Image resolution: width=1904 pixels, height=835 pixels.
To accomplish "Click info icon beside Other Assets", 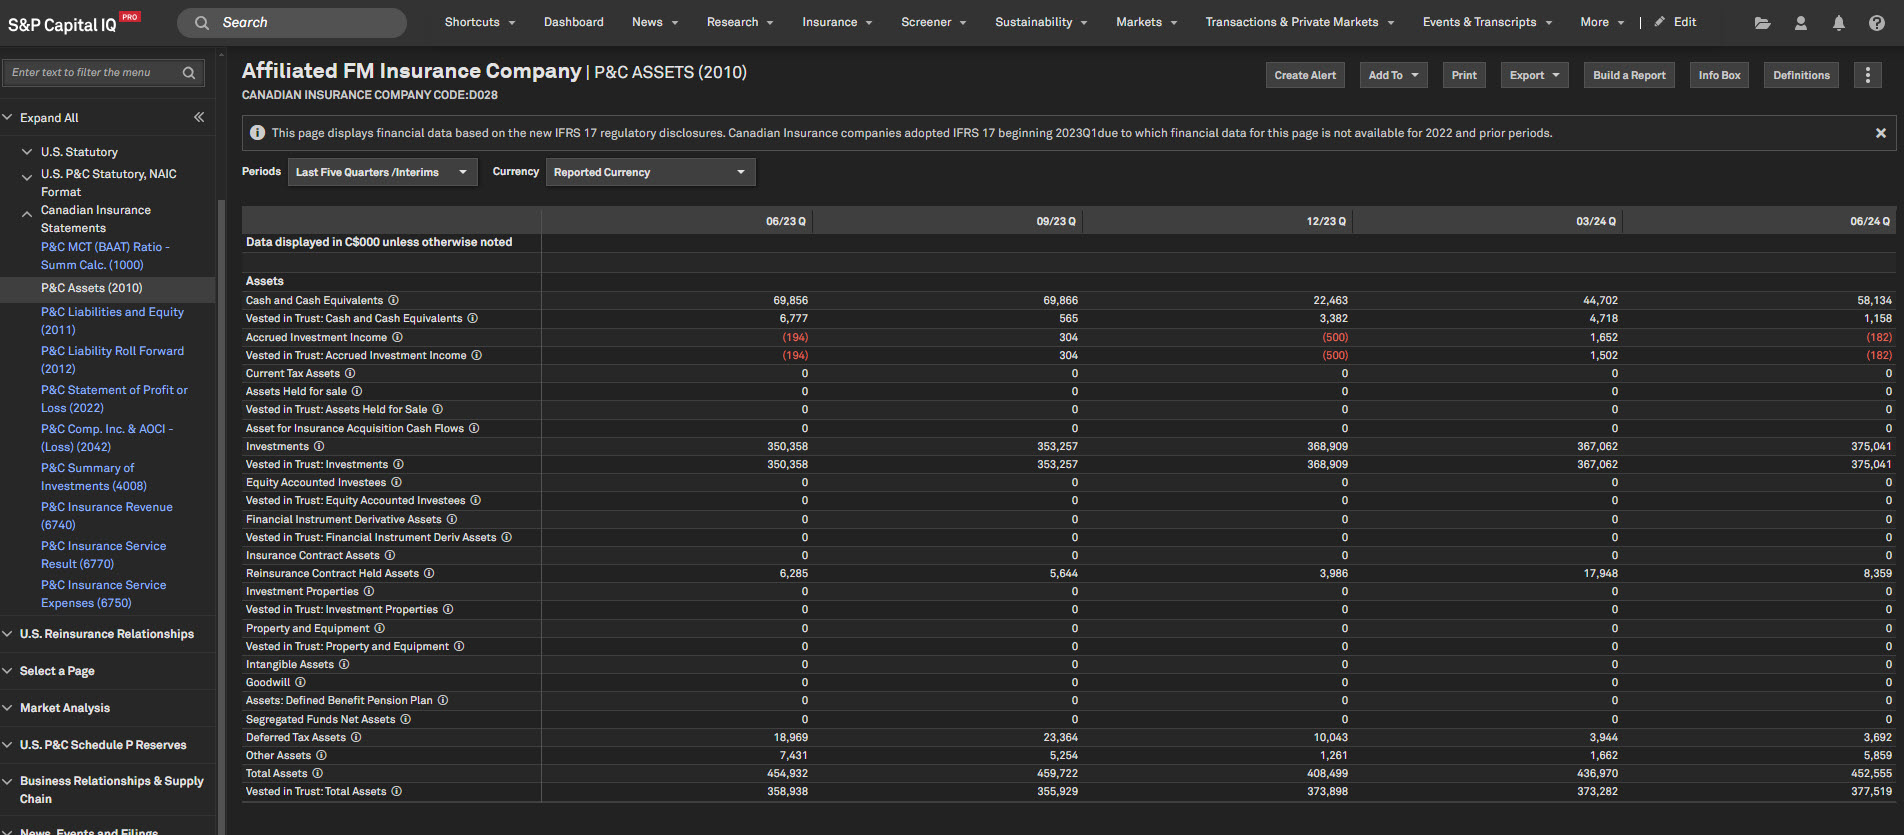I will (x=321, y=755).
